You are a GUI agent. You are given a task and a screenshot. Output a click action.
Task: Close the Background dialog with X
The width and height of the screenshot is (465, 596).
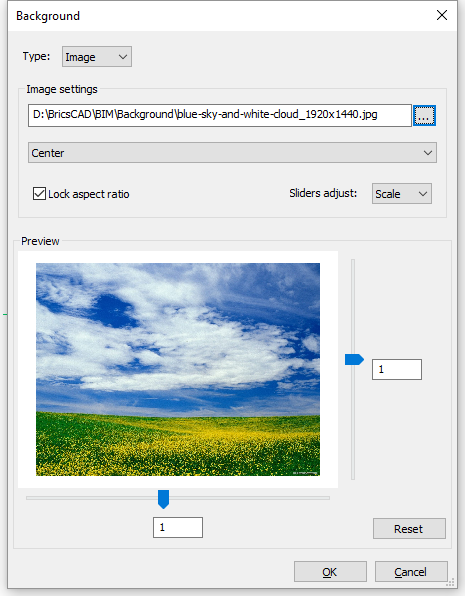(442, 15)
